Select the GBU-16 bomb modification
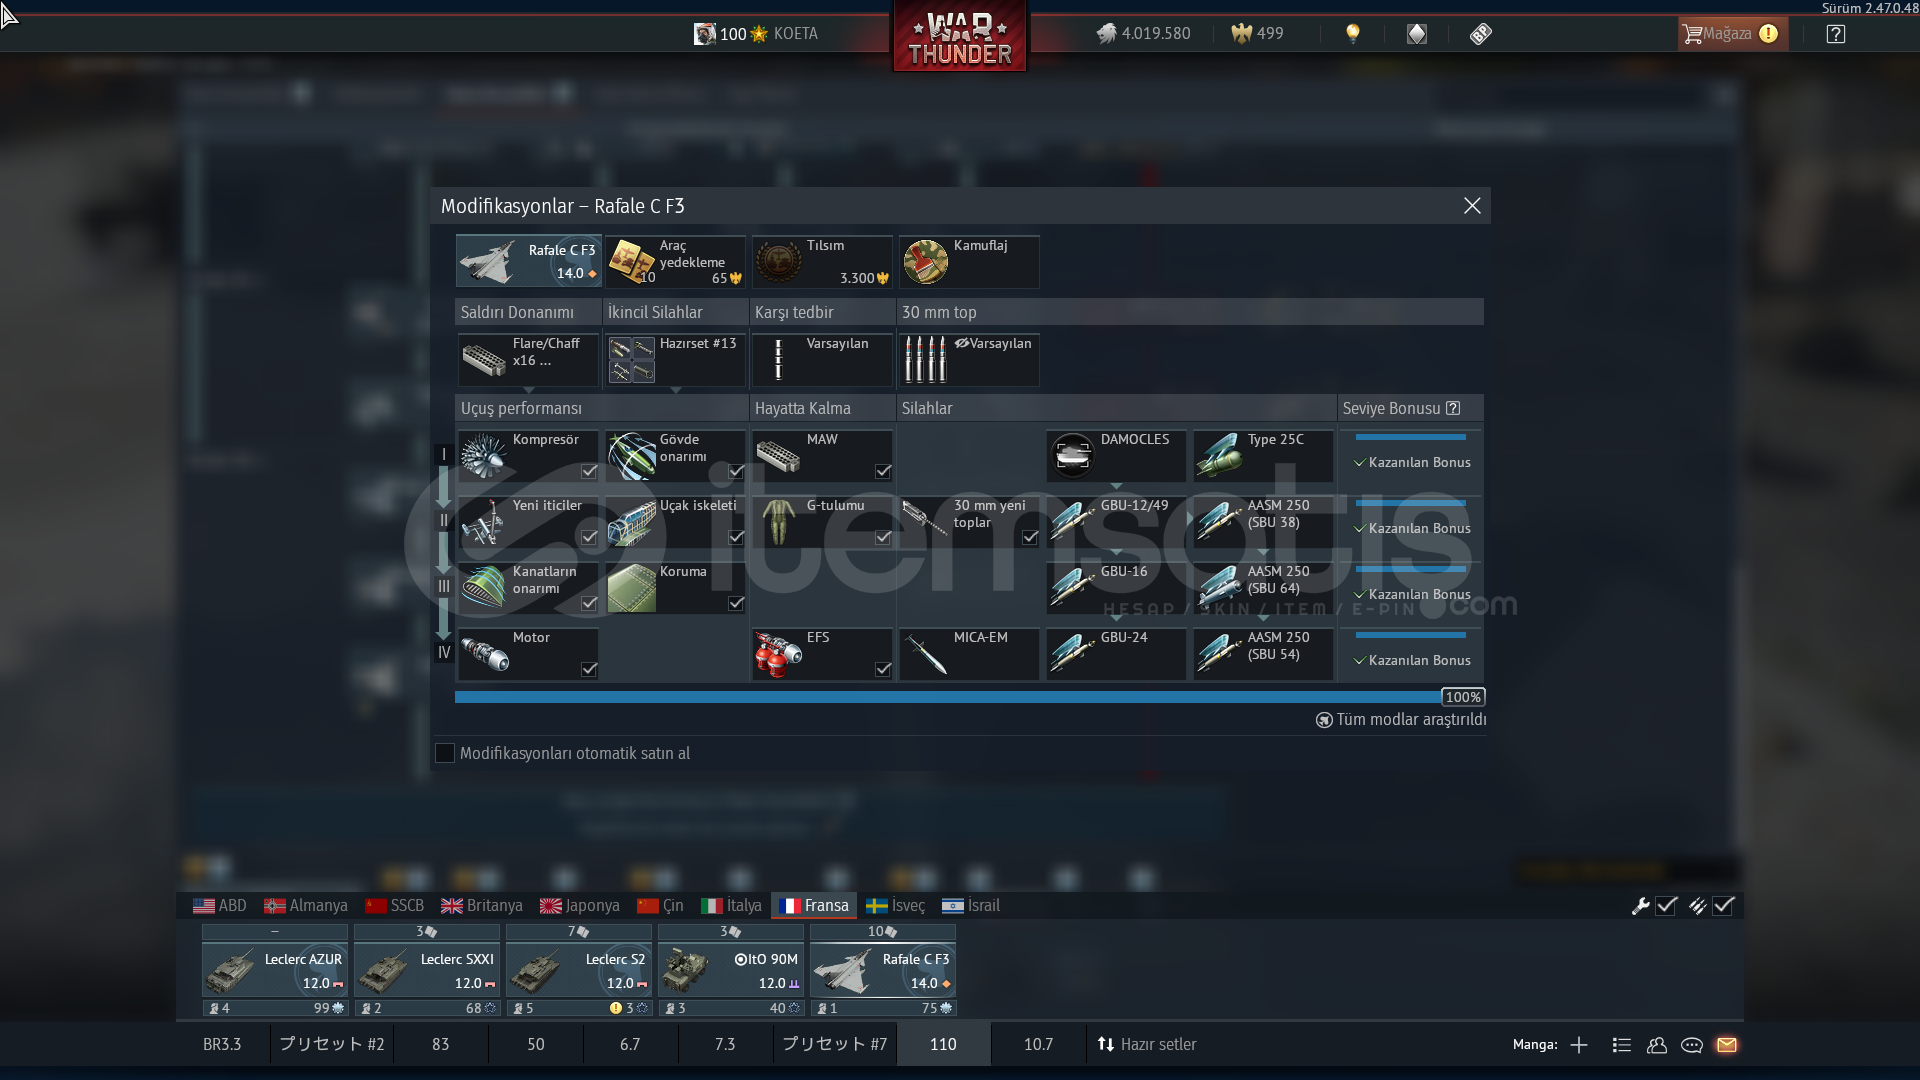The image size is (1920, 1080). pyautogui.click(x=1116, y=588)
